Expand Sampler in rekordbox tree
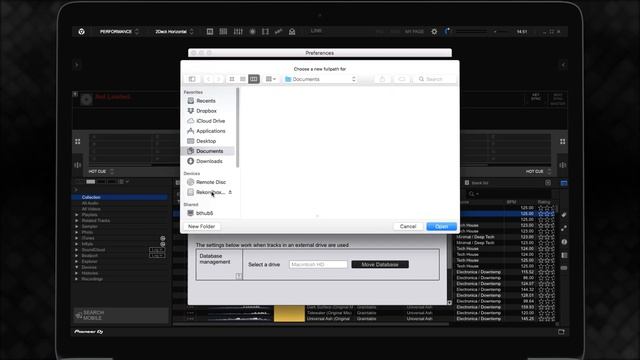The height and width of the screenshot is (360, 640). tap(77, 226)
